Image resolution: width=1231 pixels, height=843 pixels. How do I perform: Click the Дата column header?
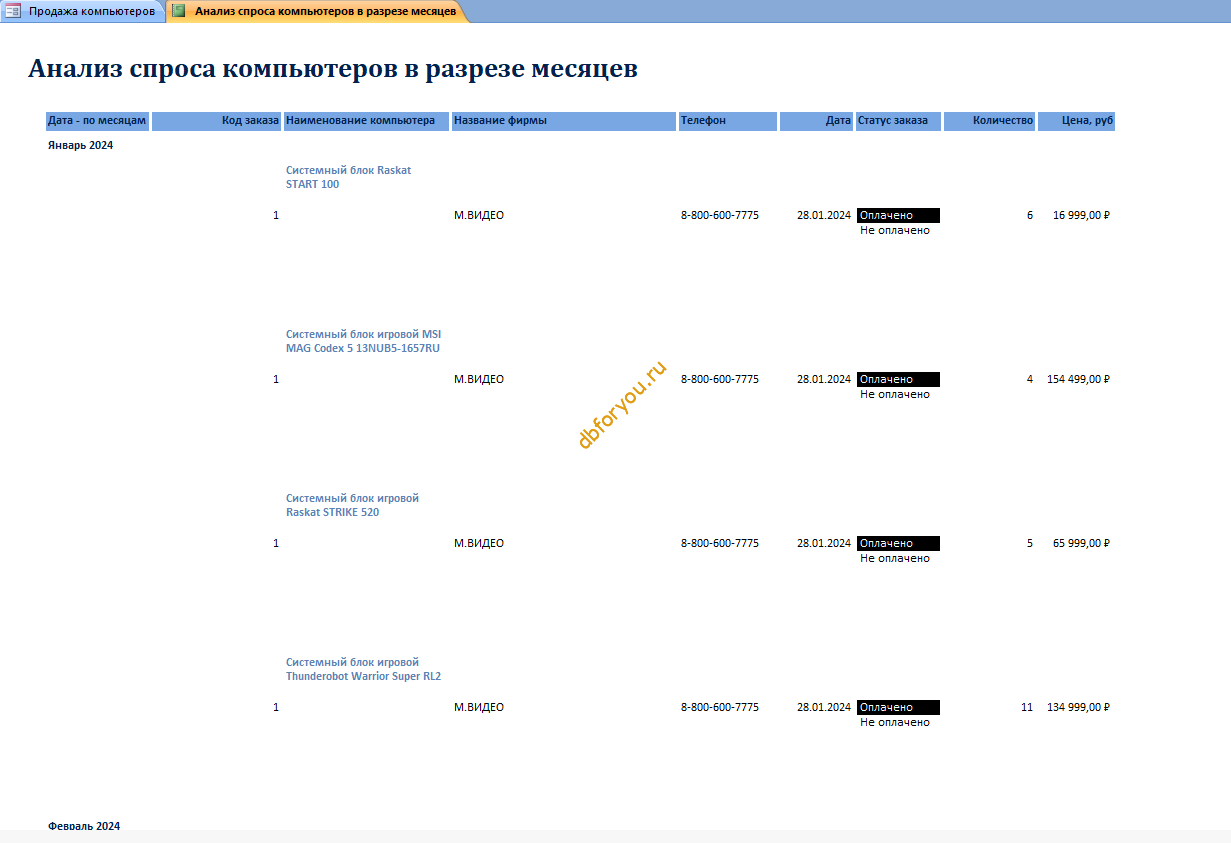click(817, 121)
